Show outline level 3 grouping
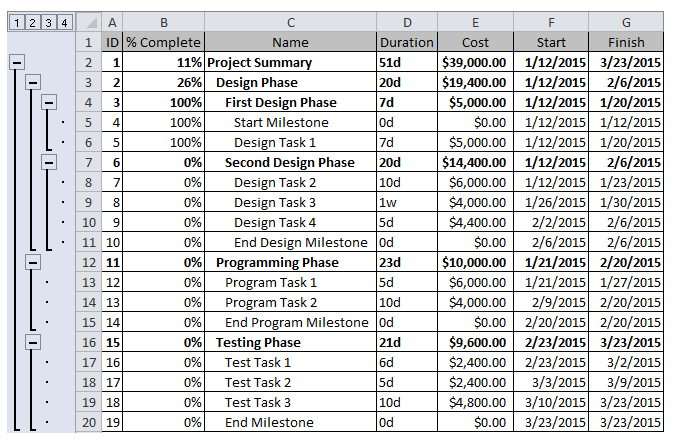This screenshot has height=444, width=674. [x=48, y=22]
